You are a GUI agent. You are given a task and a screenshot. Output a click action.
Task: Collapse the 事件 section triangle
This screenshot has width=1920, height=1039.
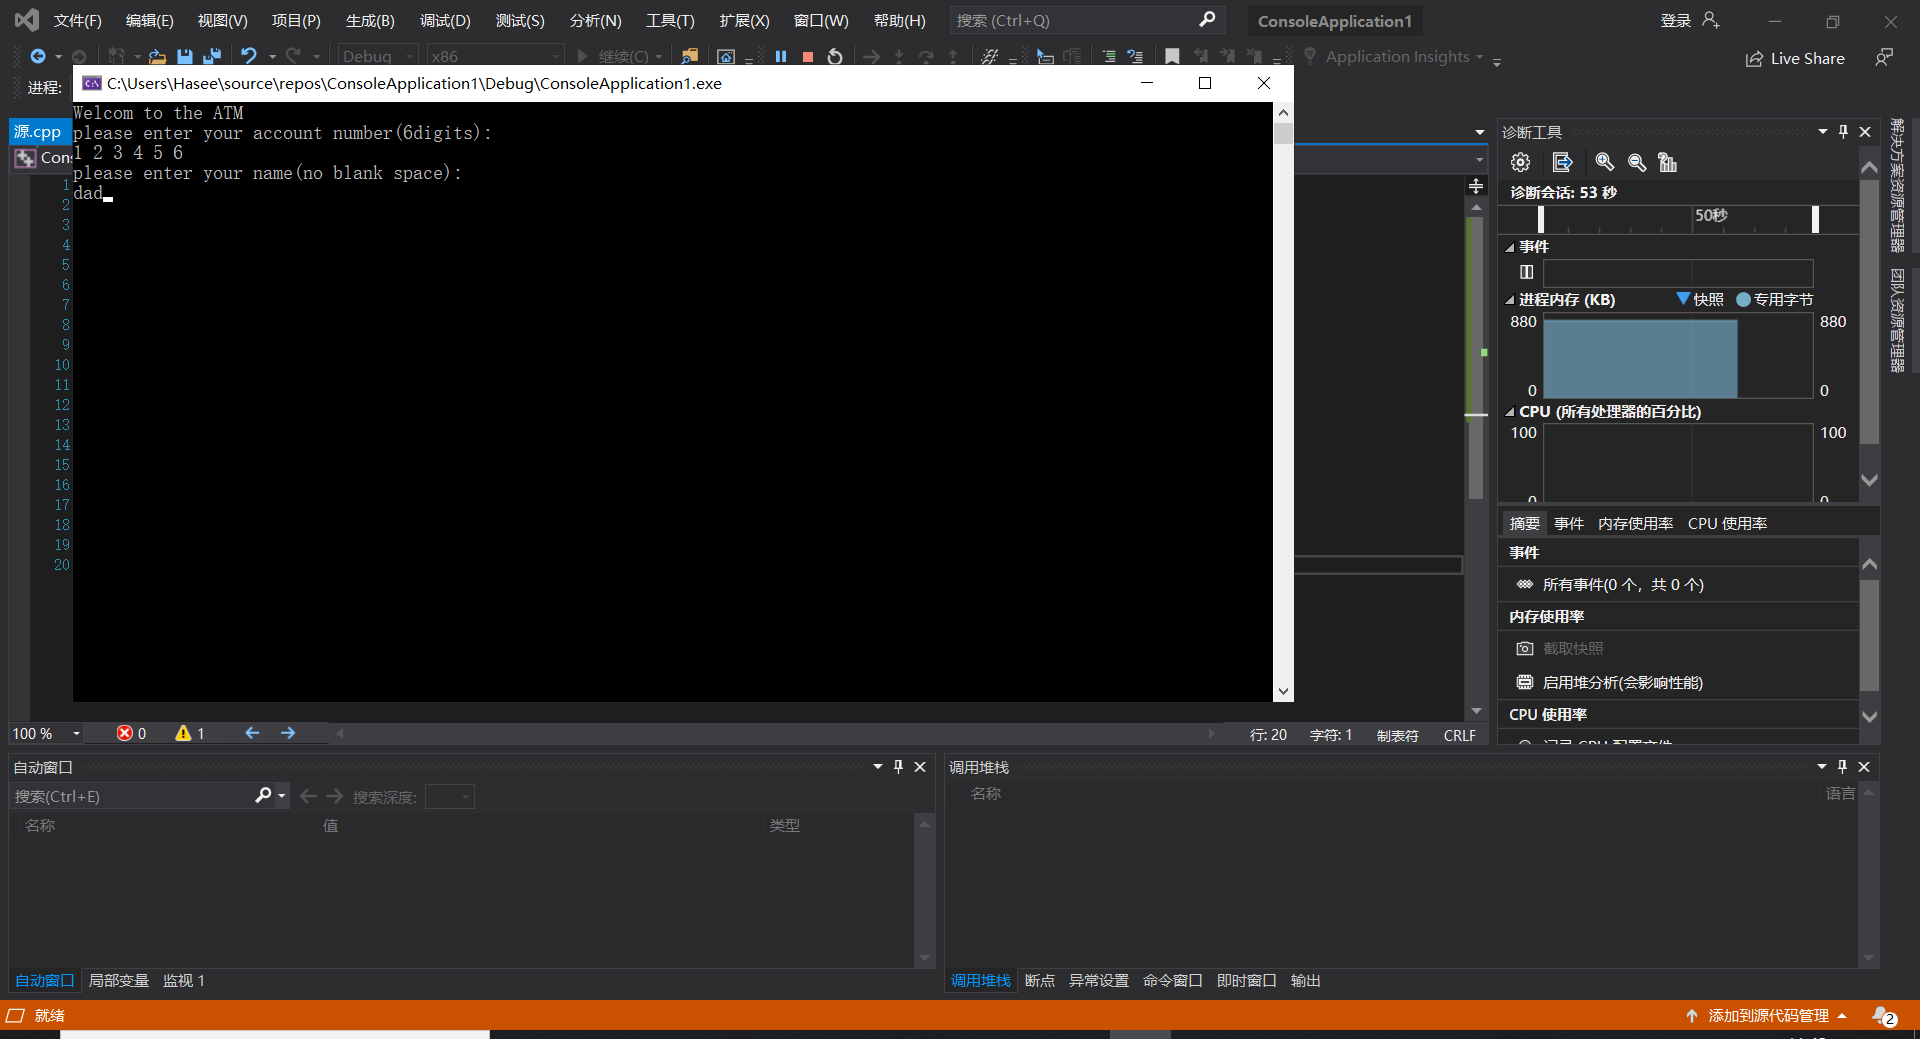[x=1510, y=247]
